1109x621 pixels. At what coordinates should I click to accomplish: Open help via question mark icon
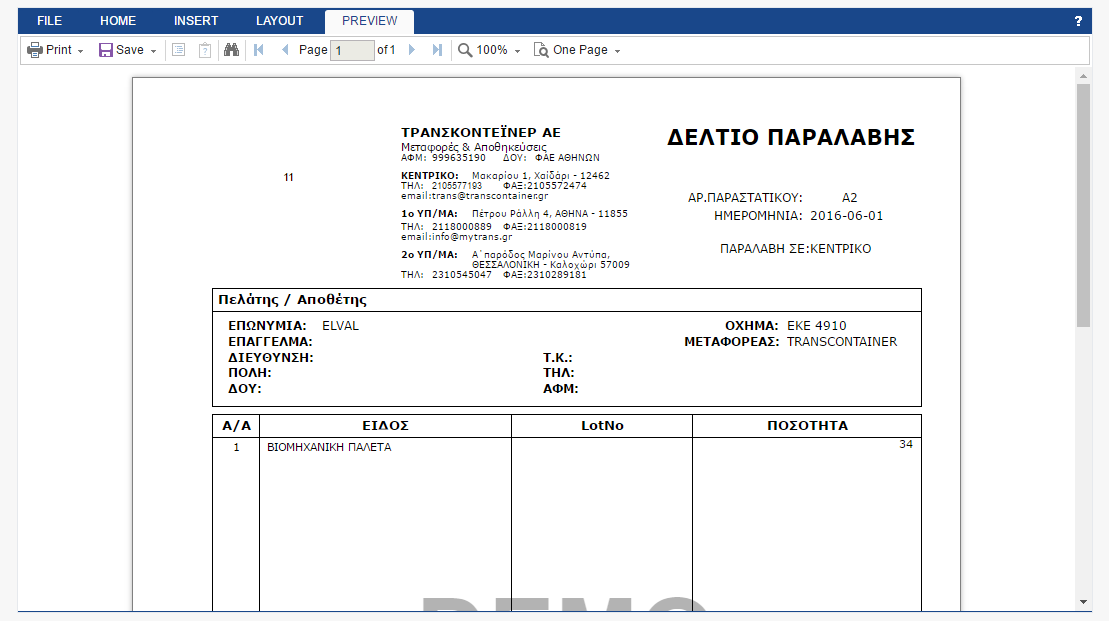[1078, 21]
